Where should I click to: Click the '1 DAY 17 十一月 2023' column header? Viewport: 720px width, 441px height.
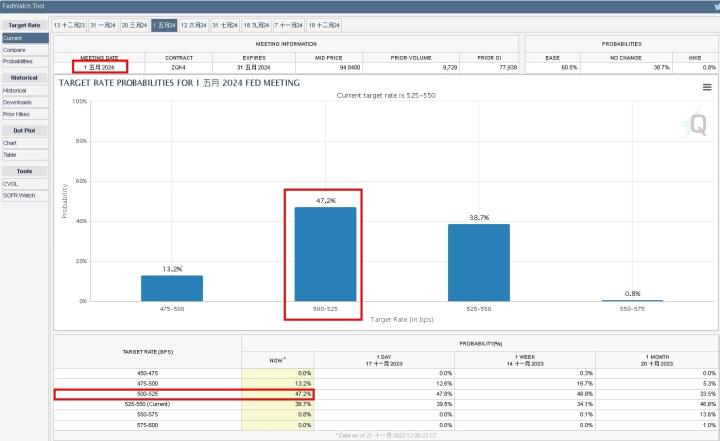(x=384, y=360)
